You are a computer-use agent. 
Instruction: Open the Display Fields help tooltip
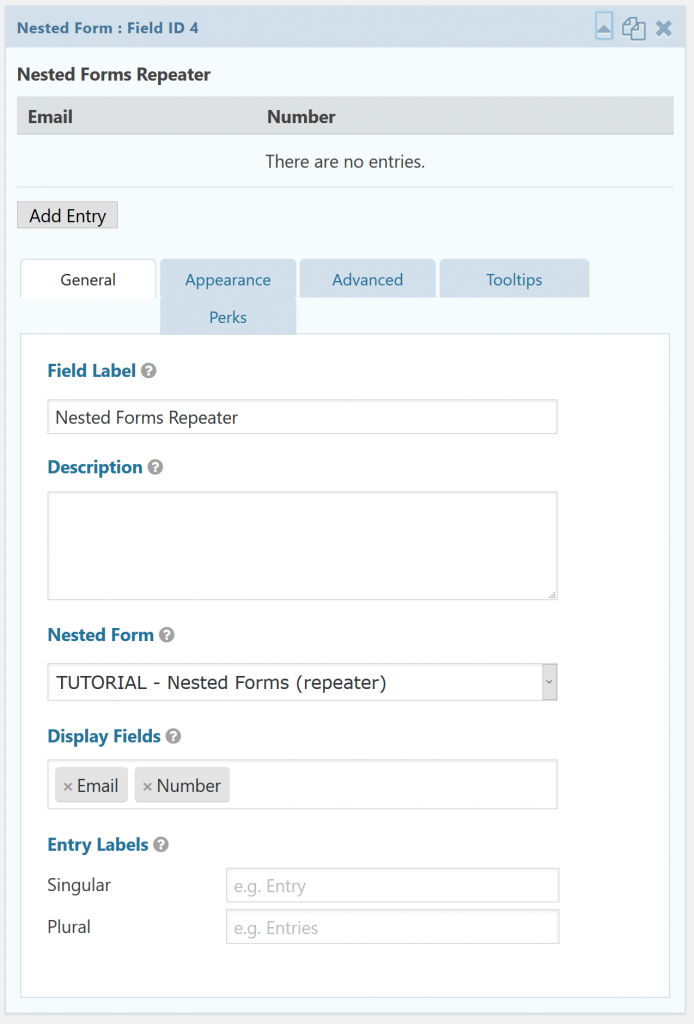pos(173,737)
